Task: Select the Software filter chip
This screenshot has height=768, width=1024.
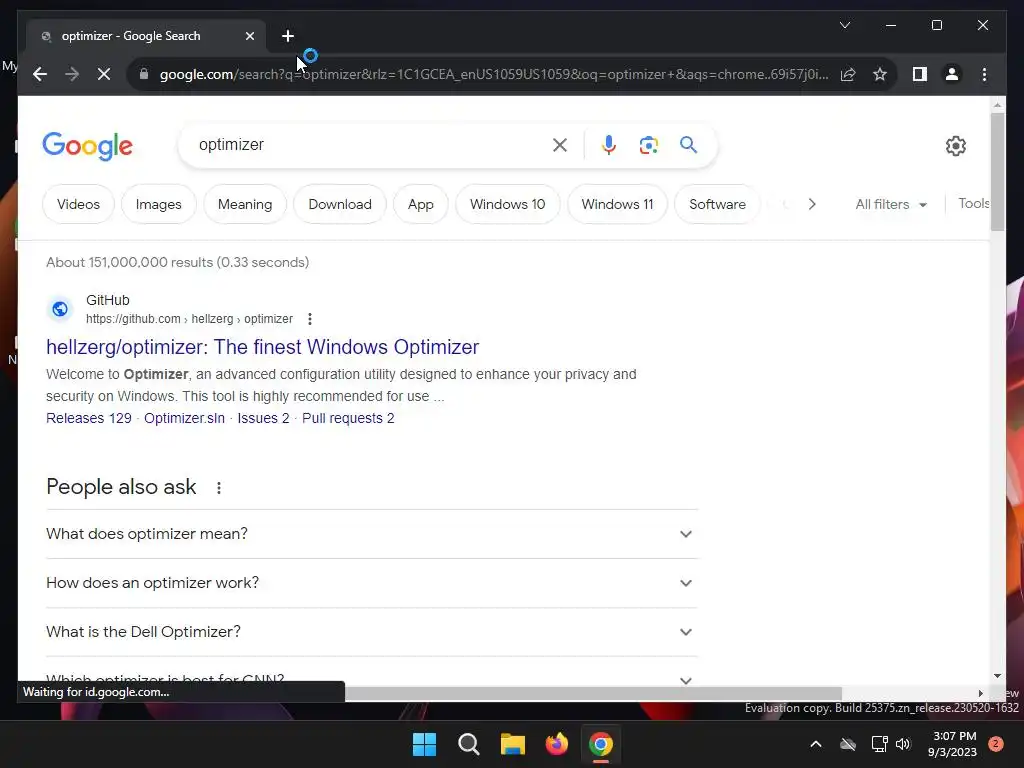Action: pos(717,204)
